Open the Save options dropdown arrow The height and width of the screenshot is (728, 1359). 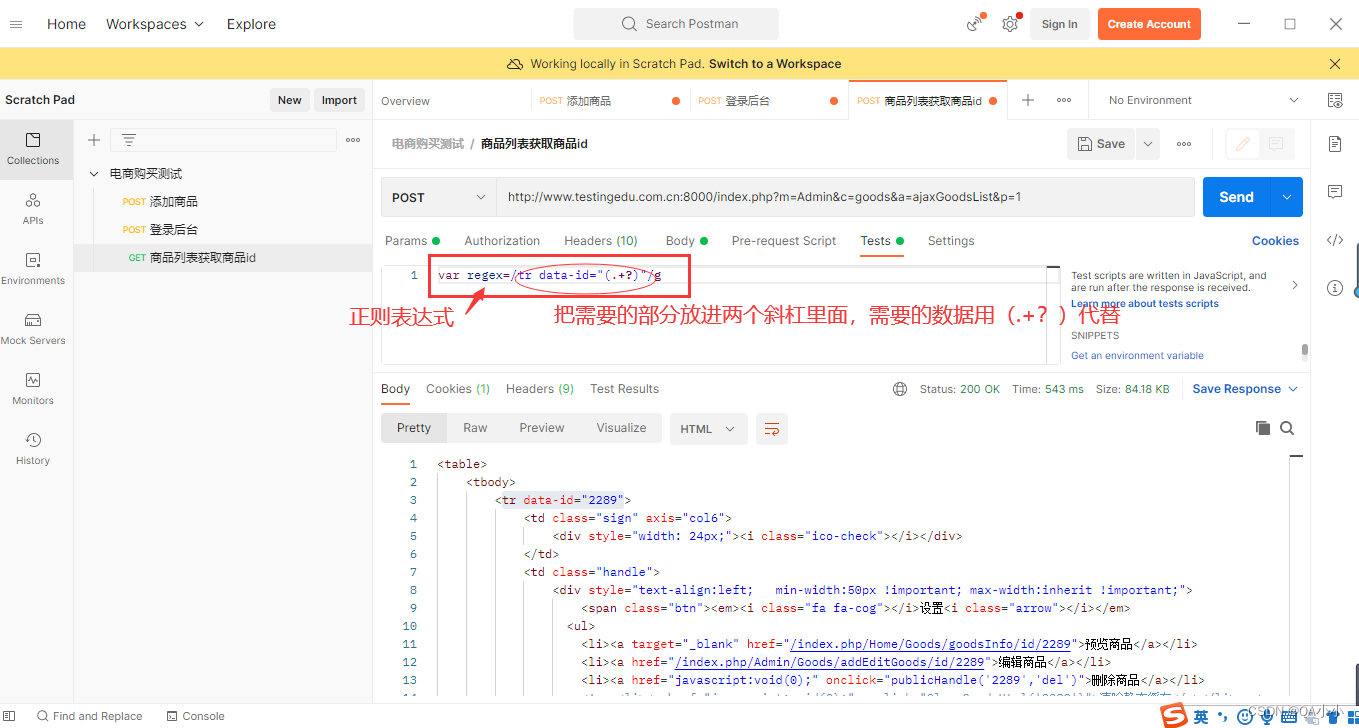[1148, 144]
